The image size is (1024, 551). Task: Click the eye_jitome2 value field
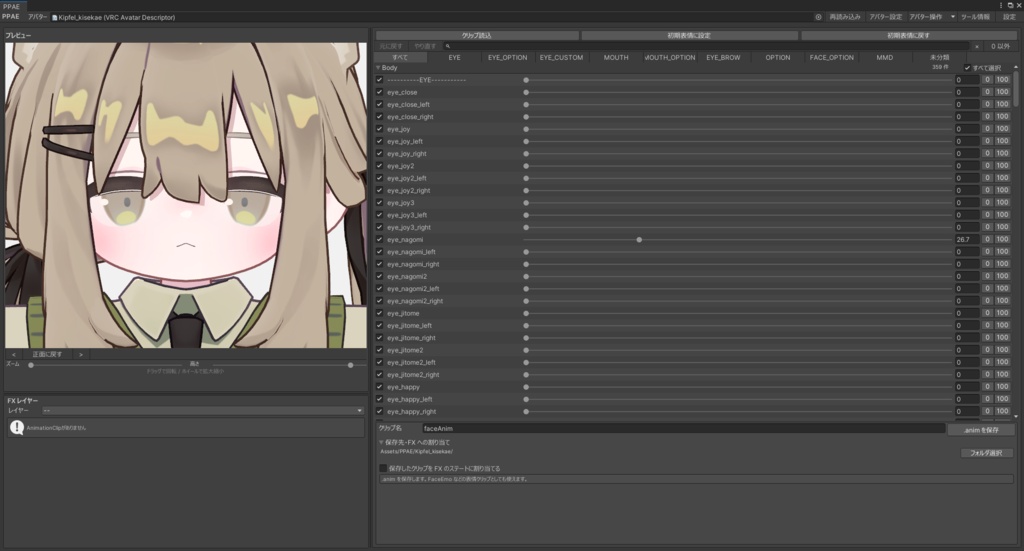(x=967, y=350)
